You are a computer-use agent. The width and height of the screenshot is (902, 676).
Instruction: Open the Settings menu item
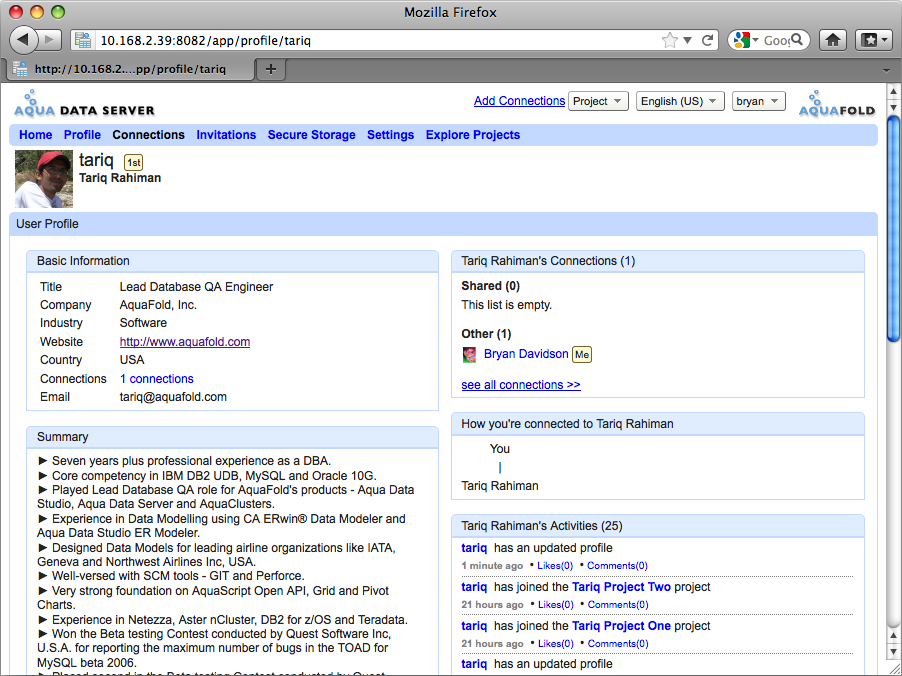click(x=391, y=135)
